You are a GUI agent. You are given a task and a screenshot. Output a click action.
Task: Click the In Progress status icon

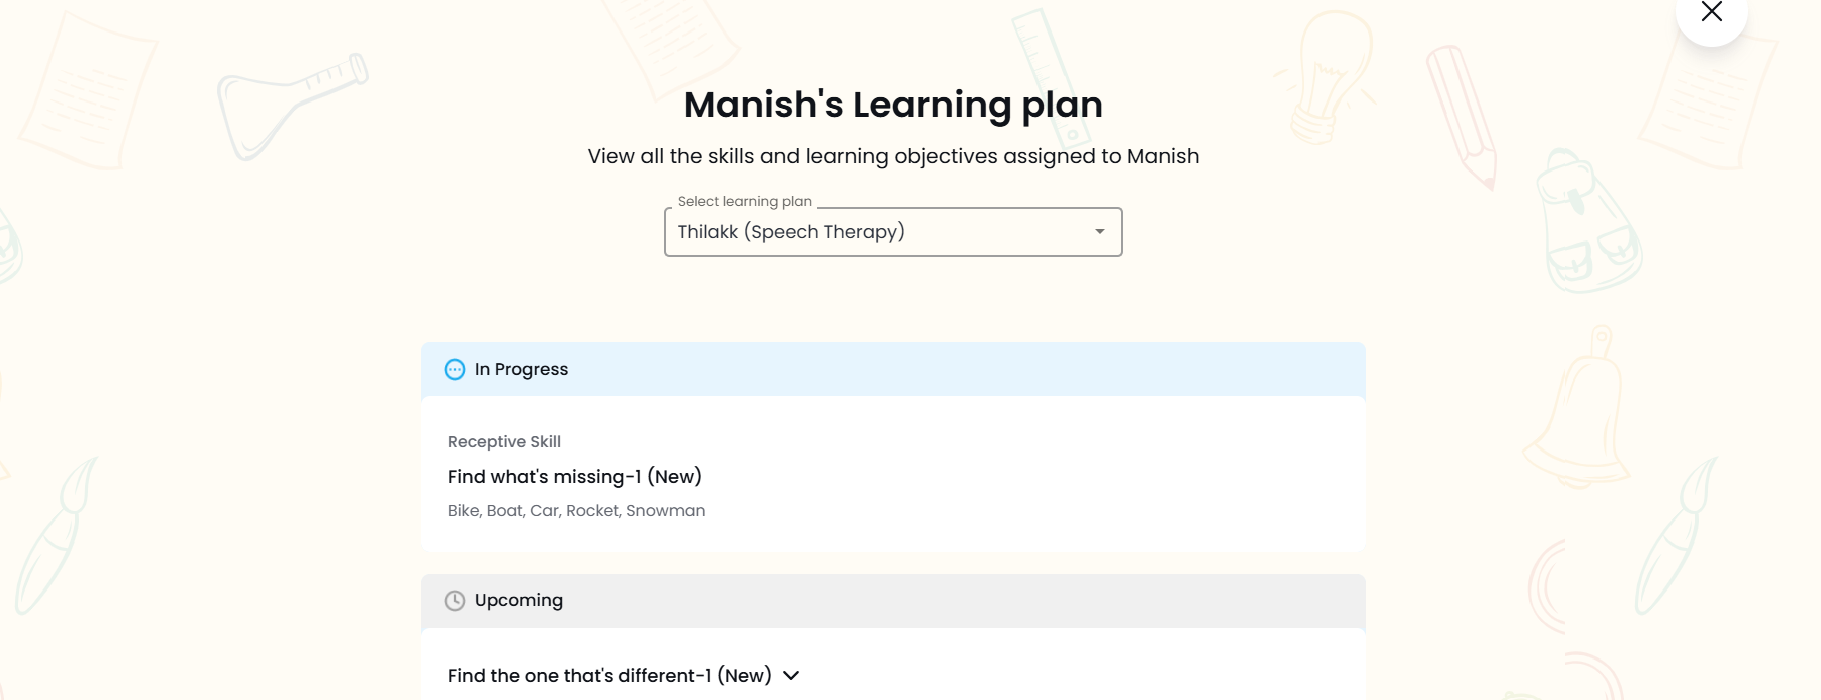point(455,370)
